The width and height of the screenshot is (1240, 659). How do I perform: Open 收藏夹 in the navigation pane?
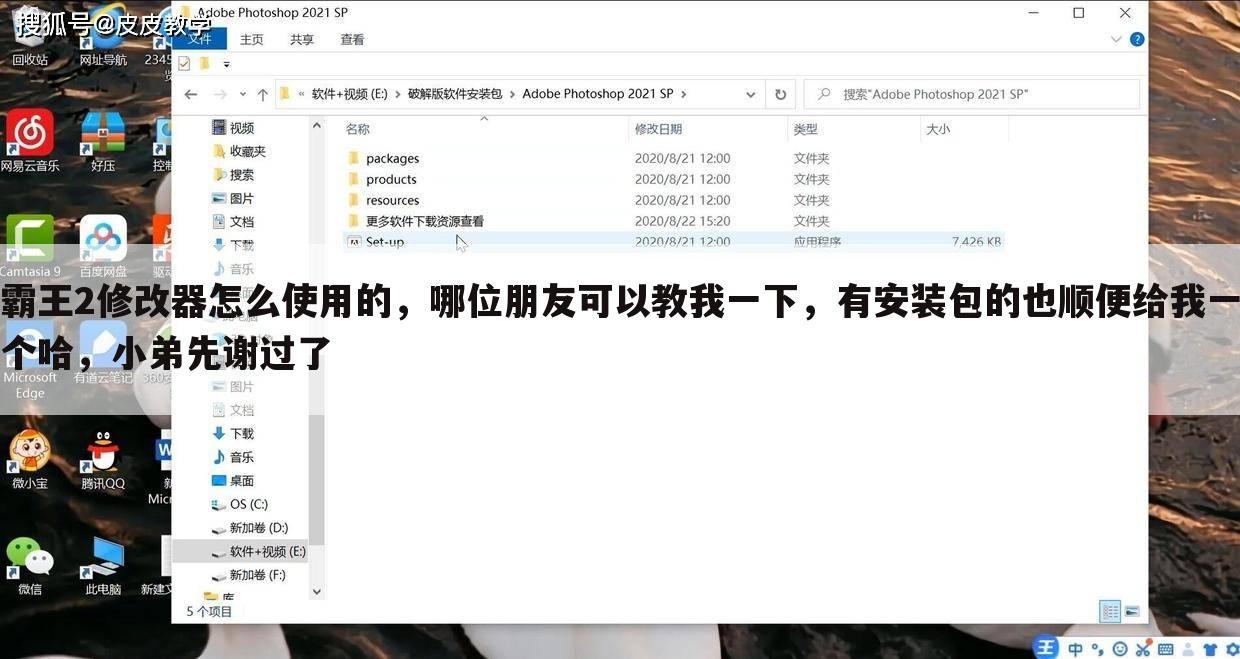point(247,151)
